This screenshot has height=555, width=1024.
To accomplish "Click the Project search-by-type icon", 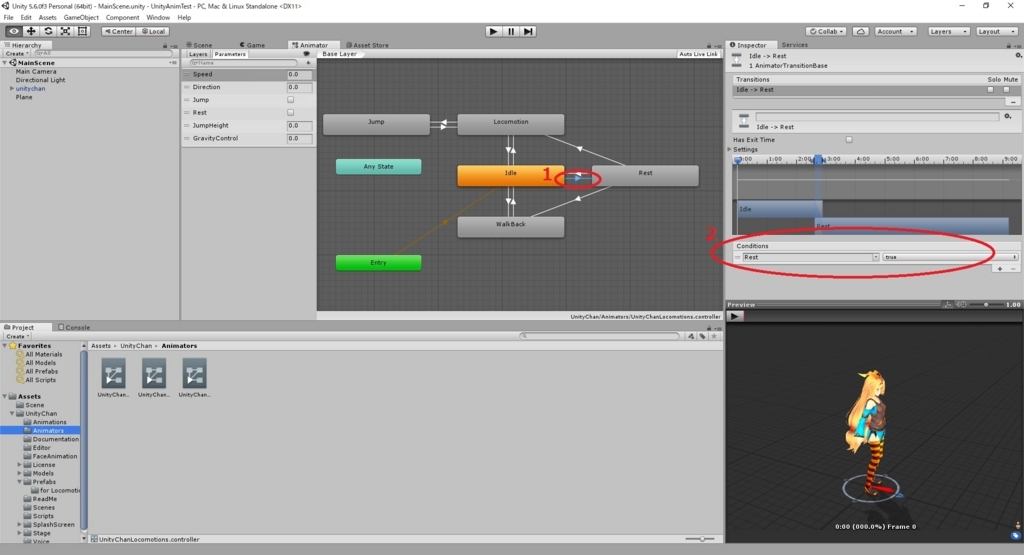I will (691, 336).
